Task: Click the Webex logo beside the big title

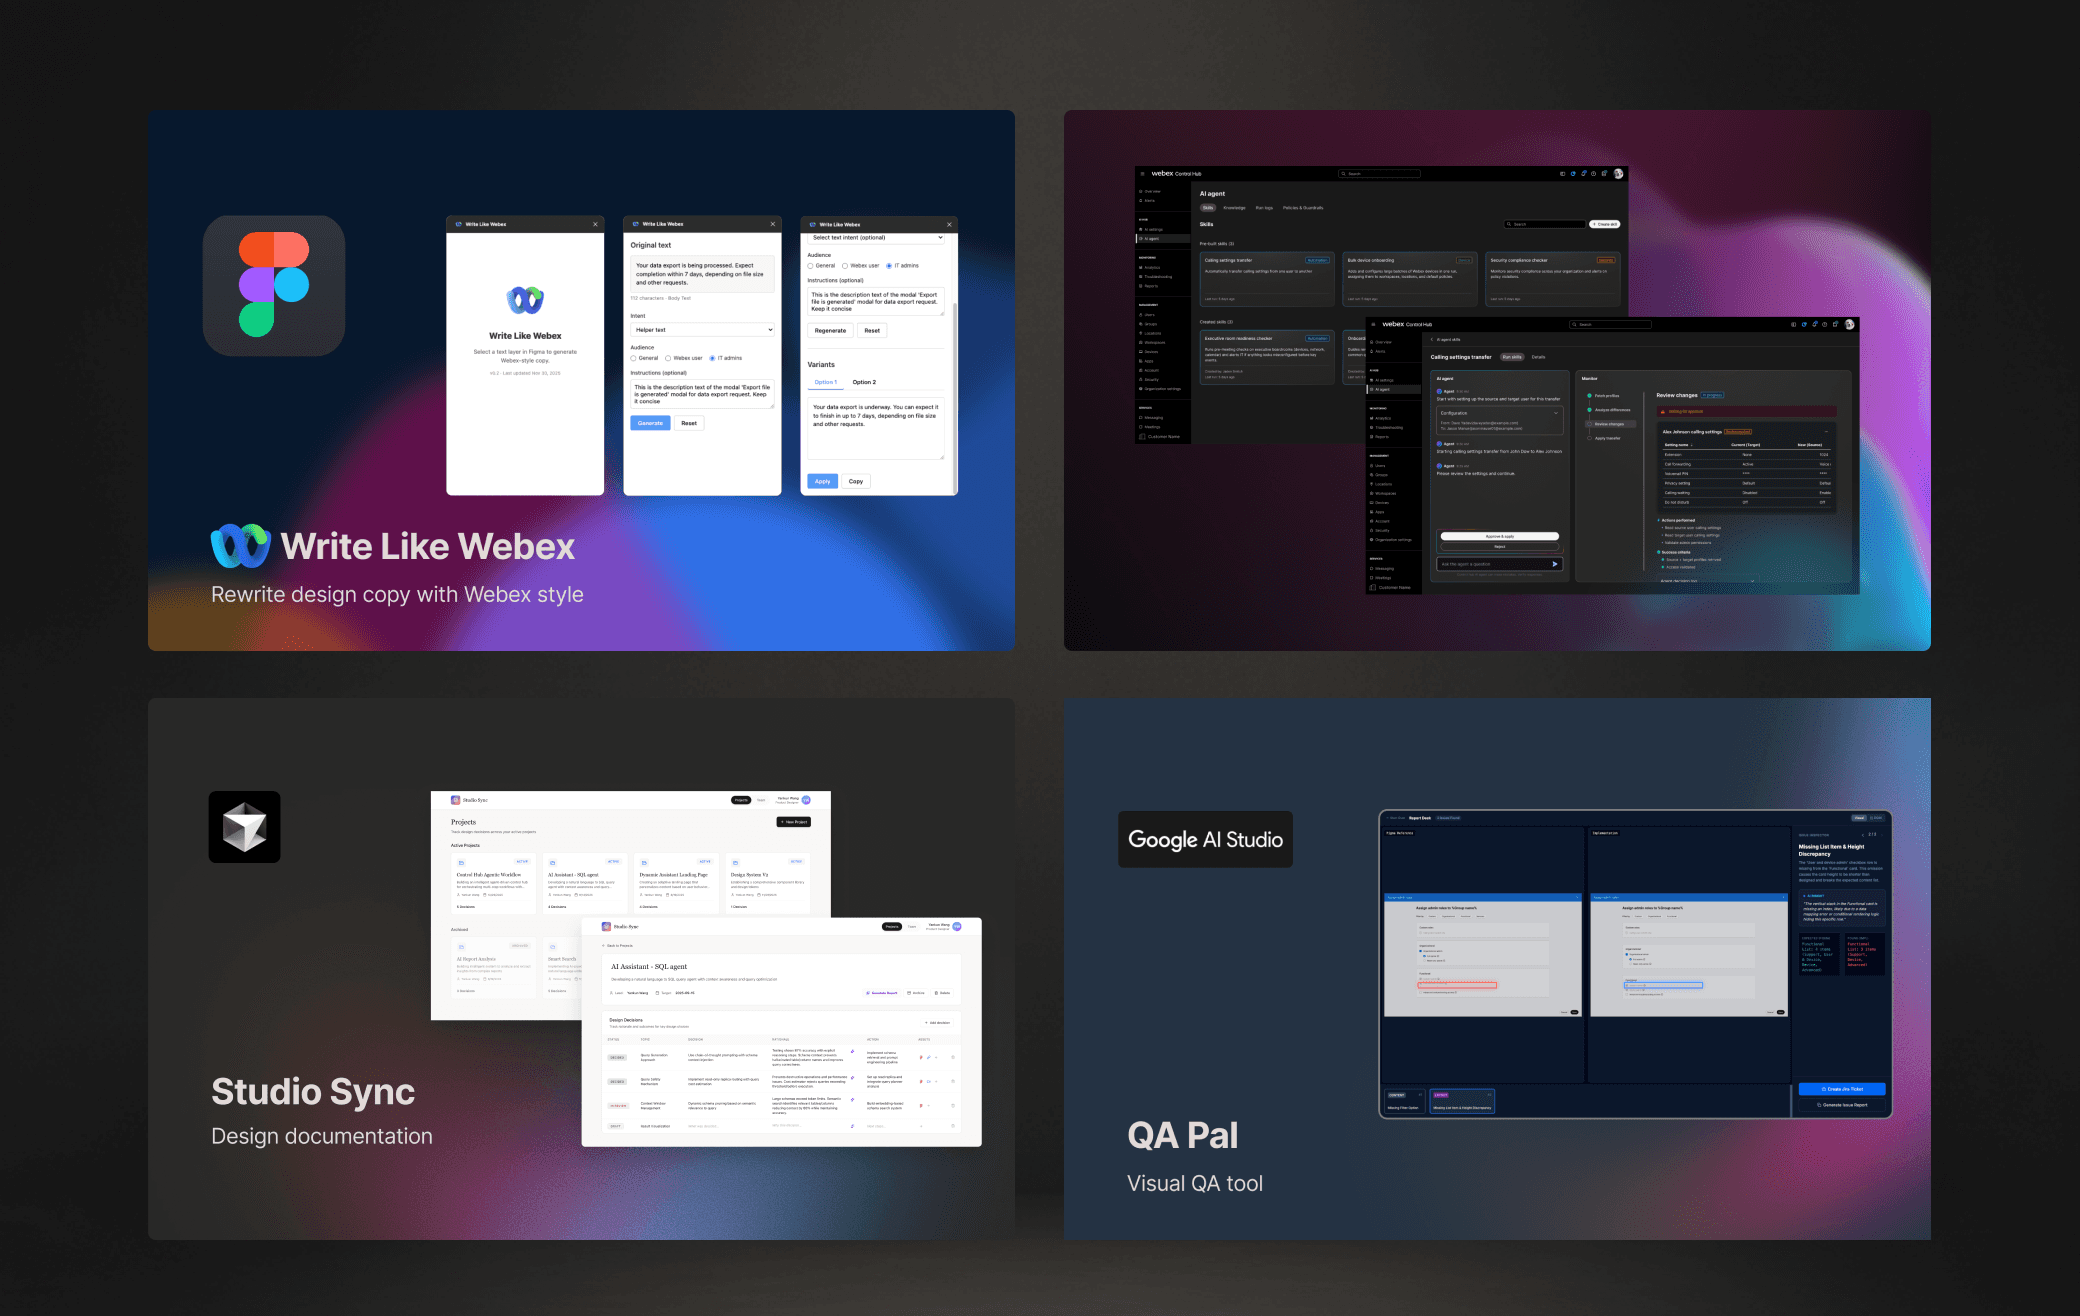Action: pyautogui.click(x=240, y=546)
